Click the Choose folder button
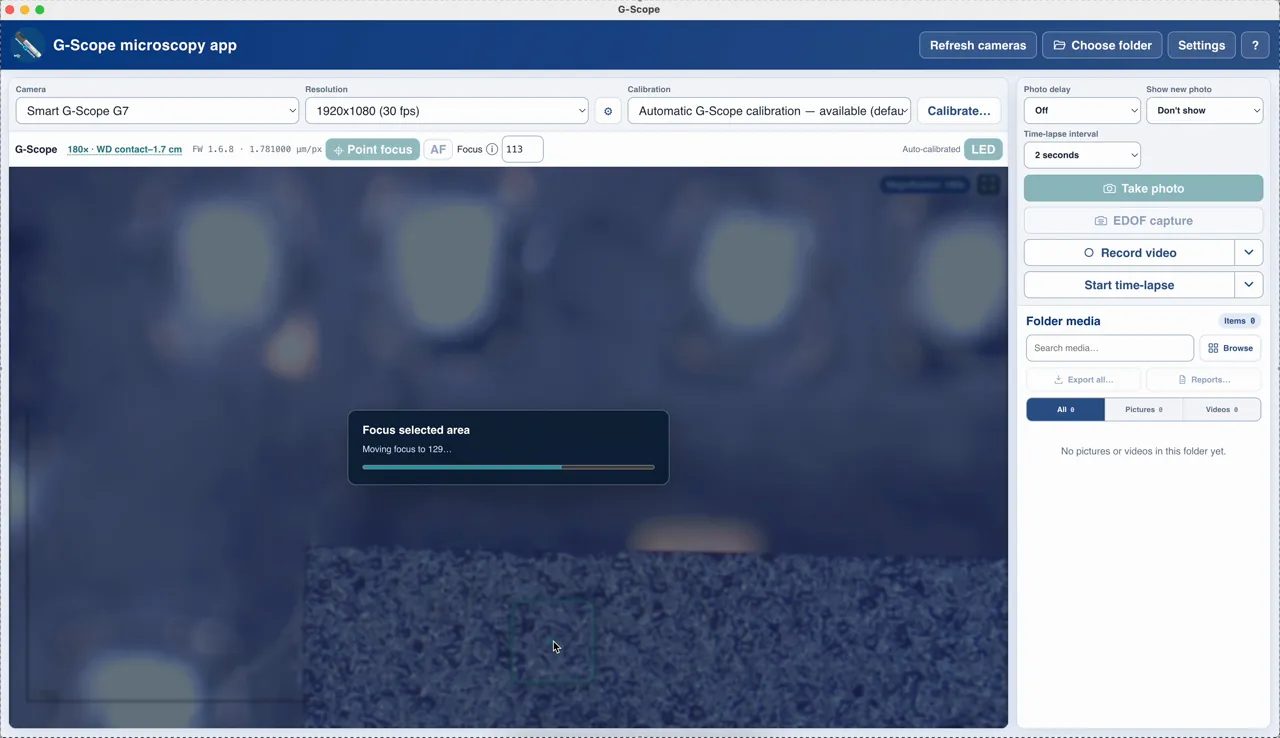The width and height of the screenshot is (1280, 738). click(x=1102, y=45)
